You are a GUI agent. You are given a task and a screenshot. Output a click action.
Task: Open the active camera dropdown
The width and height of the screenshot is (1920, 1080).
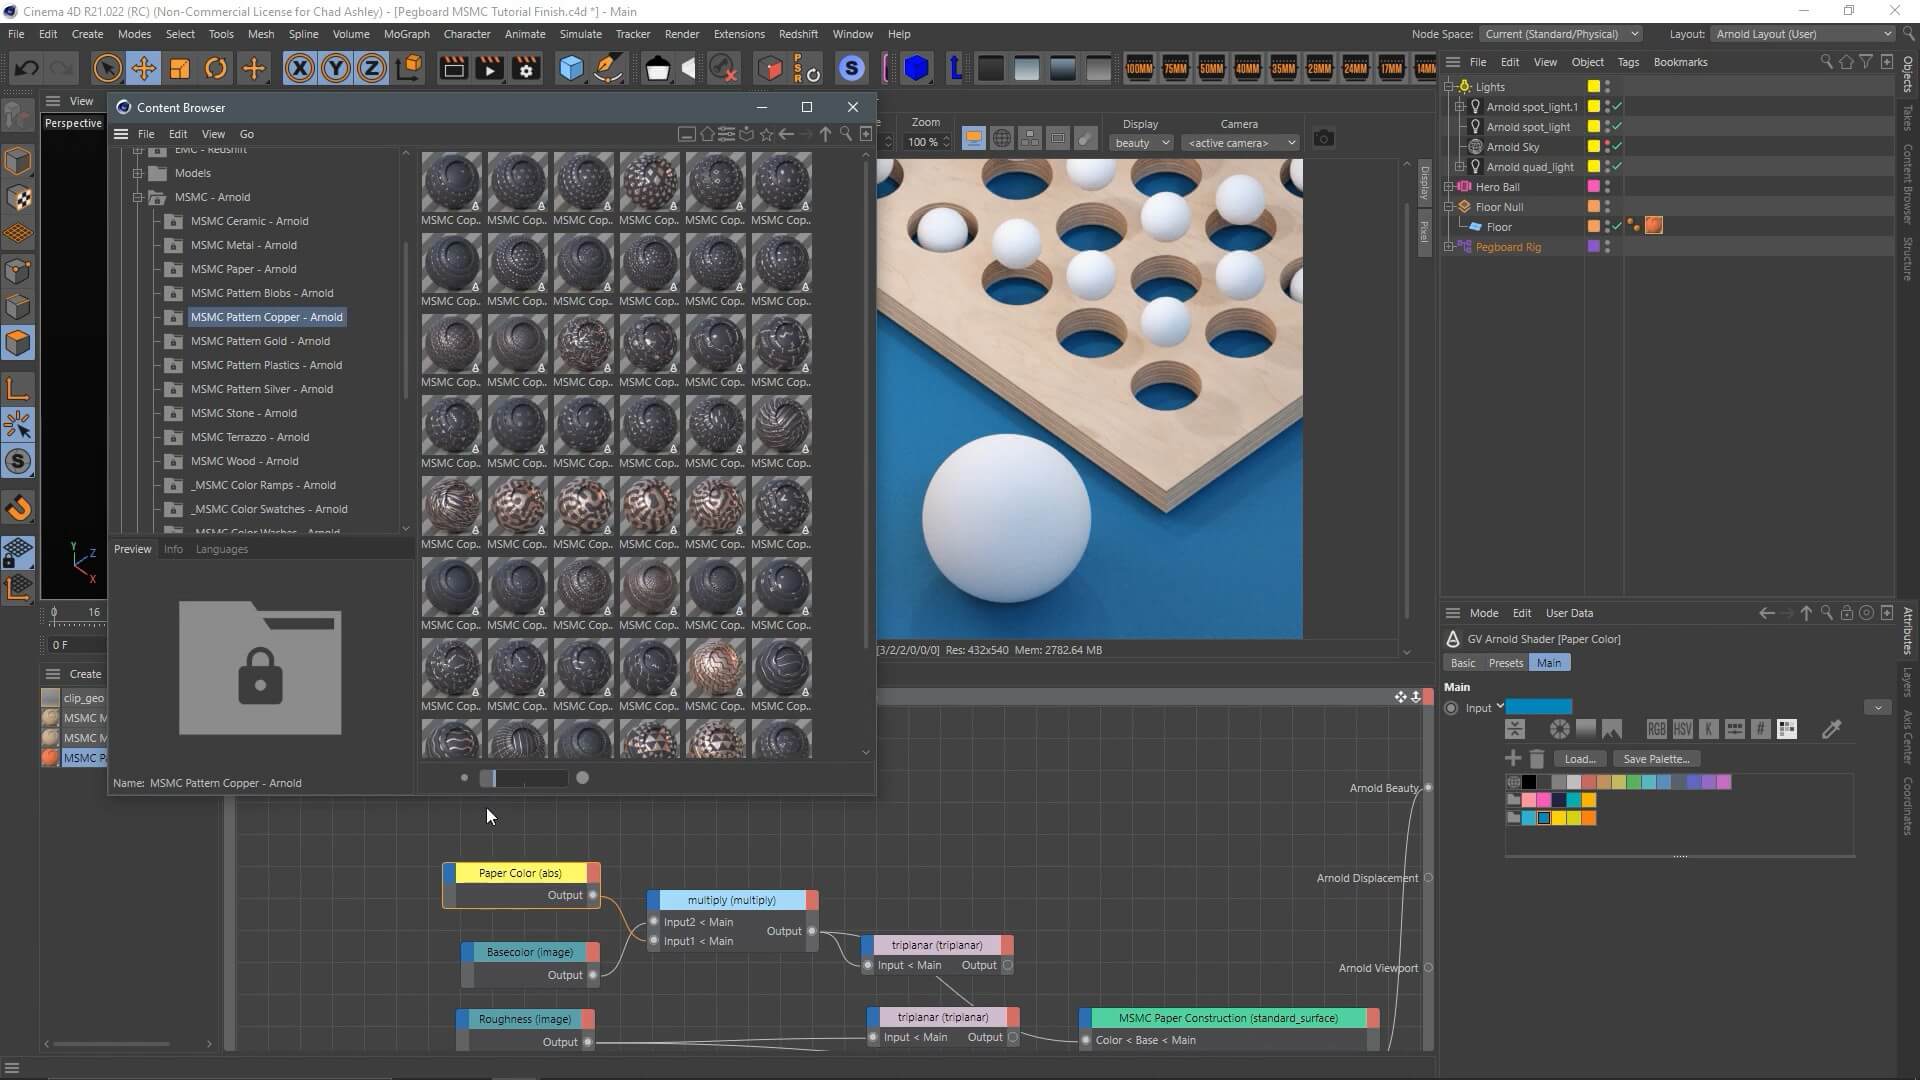point(1240,143)
